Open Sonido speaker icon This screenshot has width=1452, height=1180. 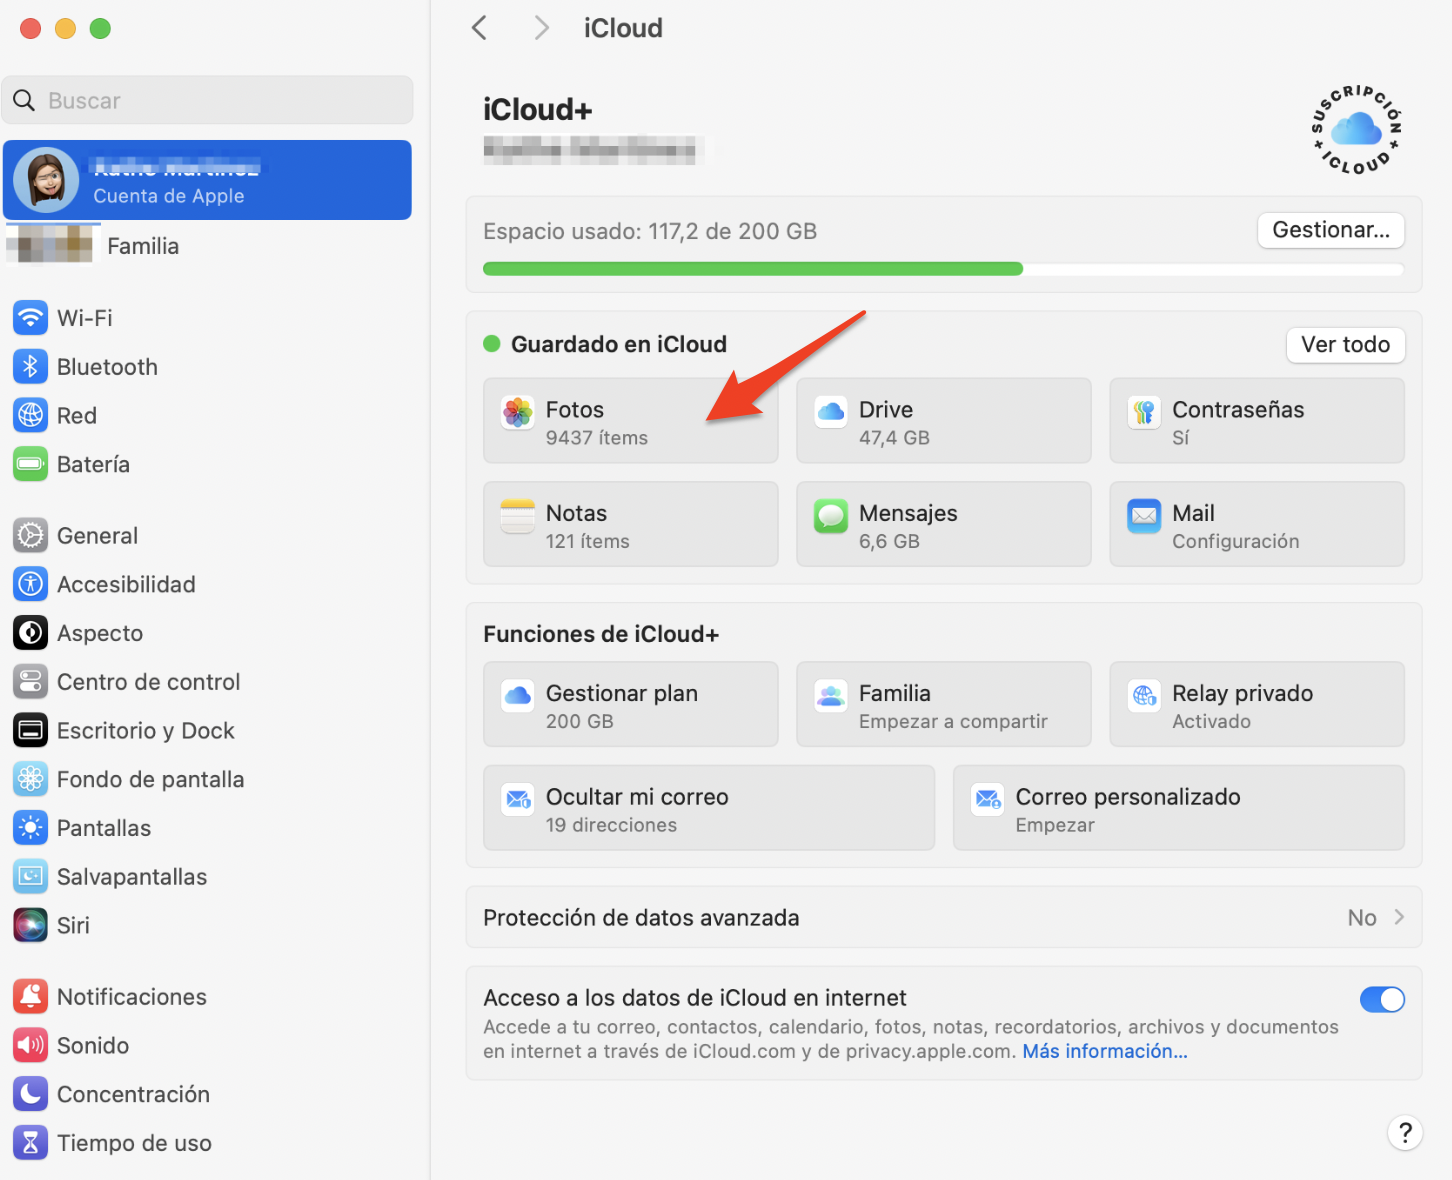(x=30, y=1045)
